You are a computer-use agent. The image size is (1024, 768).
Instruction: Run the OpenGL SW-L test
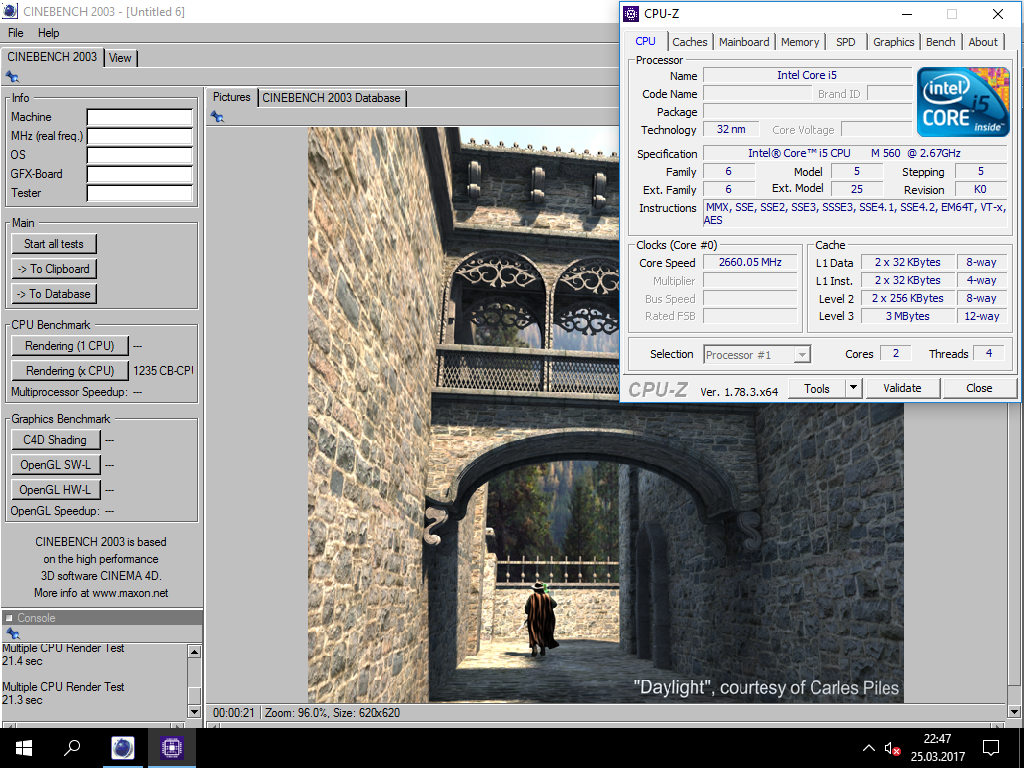tap(56, 465)
